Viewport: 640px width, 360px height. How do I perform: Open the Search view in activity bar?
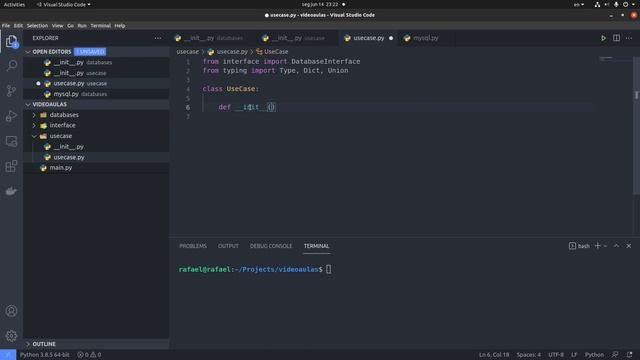(11, 66)
